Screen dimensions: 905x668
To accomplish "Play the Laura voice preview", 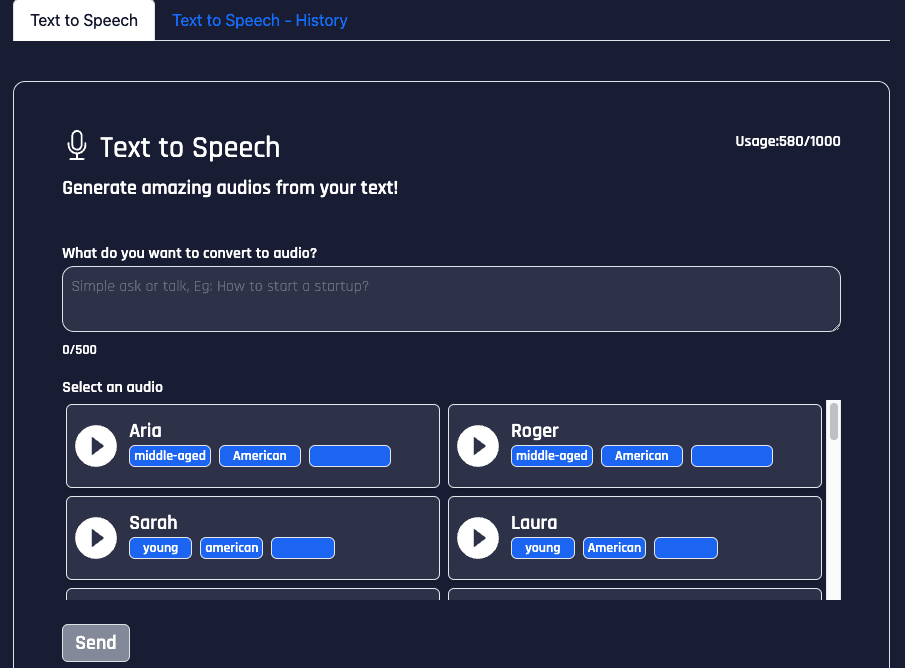I will pyautogui.click(x=478, y=538).
